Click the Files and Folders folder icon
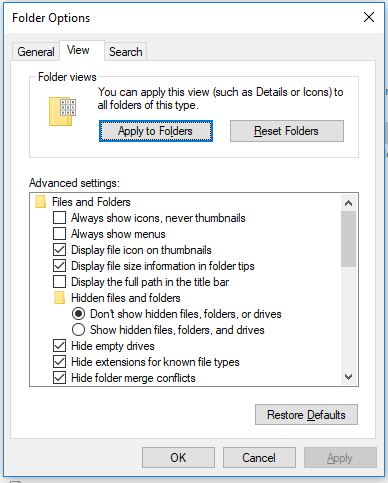Viewport: 388px width, 483px height. (x=40, y=202)
